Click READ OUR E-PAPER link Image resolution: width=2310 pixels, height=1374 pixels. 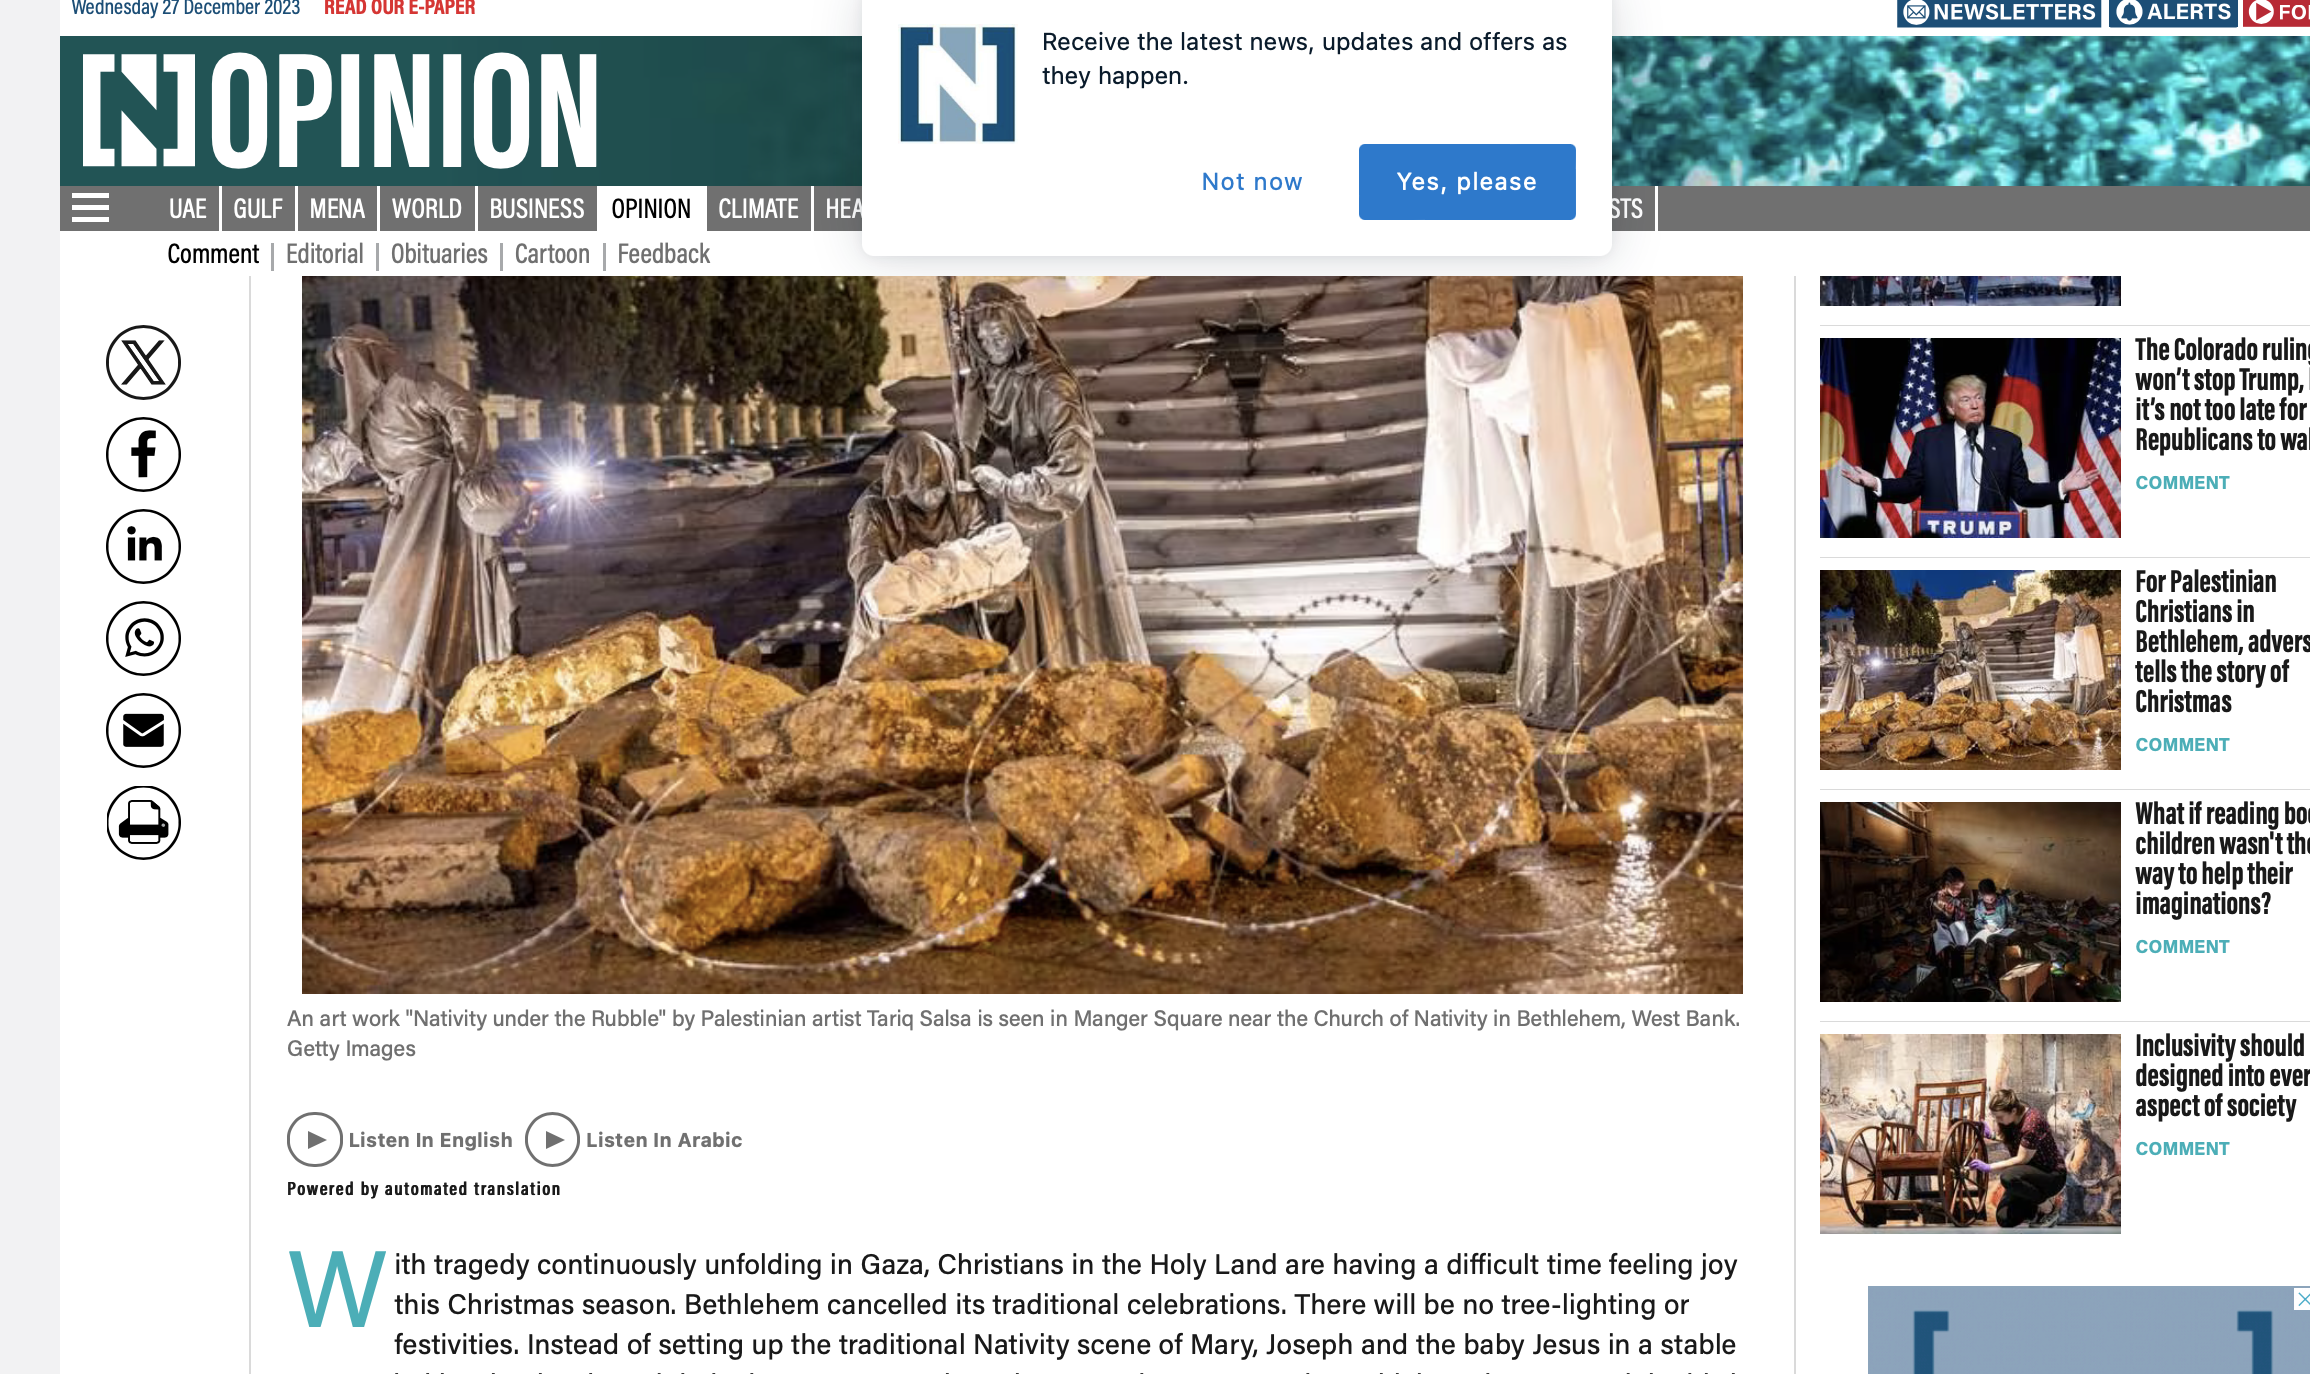point(400,8)
